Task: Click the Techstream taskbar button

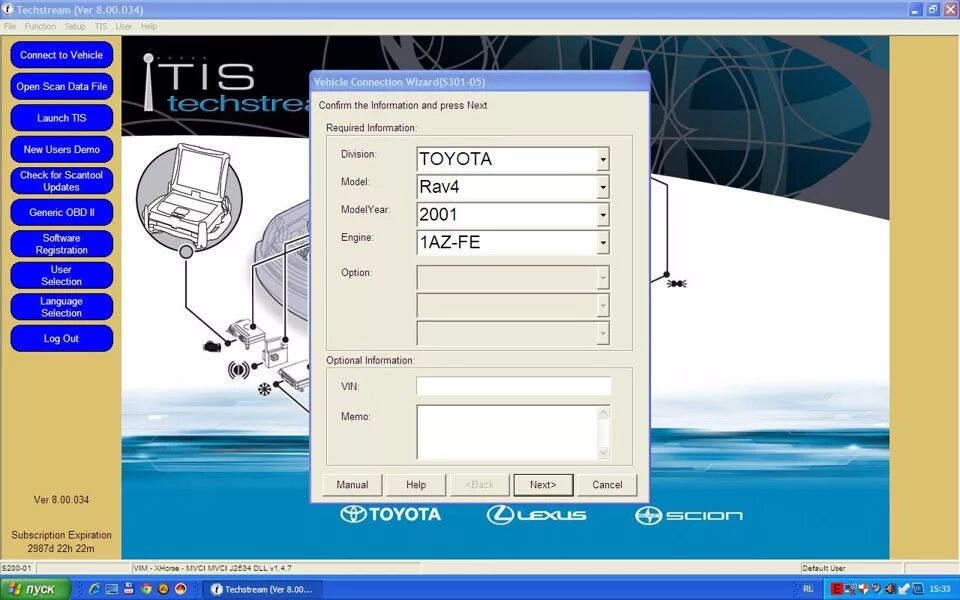Action: [x=262, y=589]
